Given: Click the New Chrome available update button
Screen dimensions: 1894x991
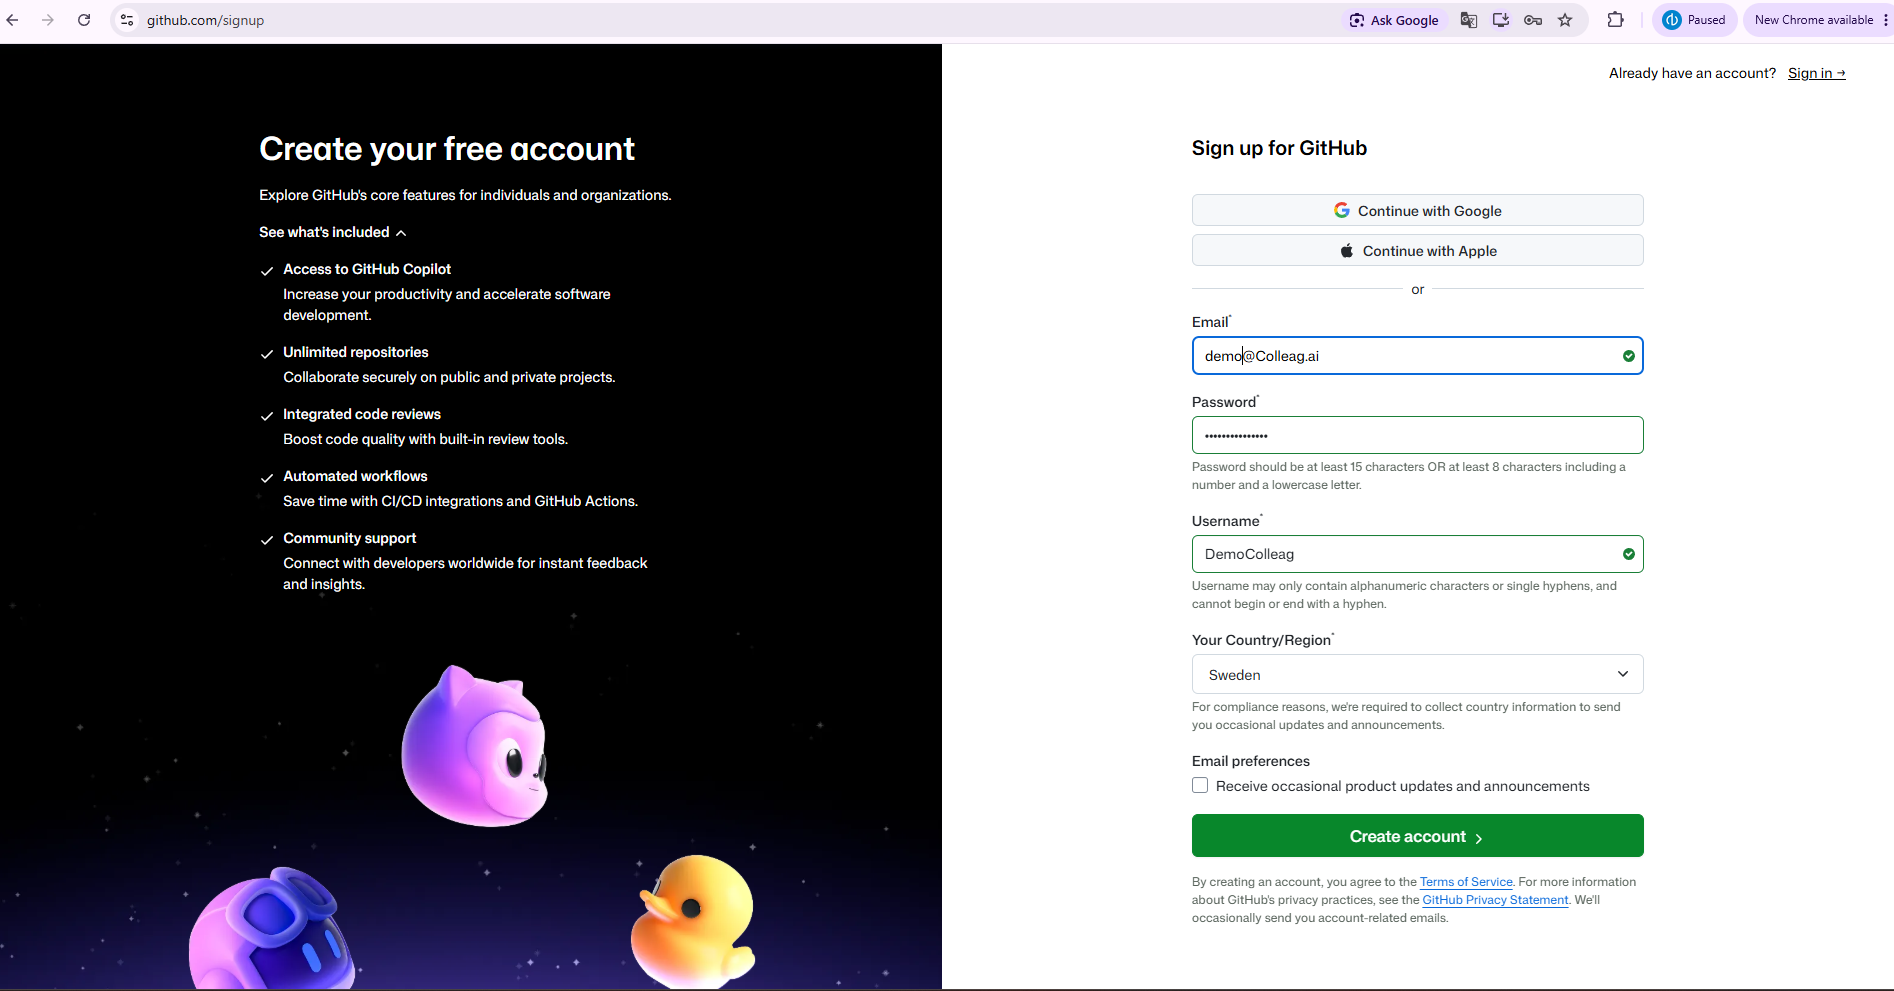Looking at the screenshot, I should [1816, 20].
